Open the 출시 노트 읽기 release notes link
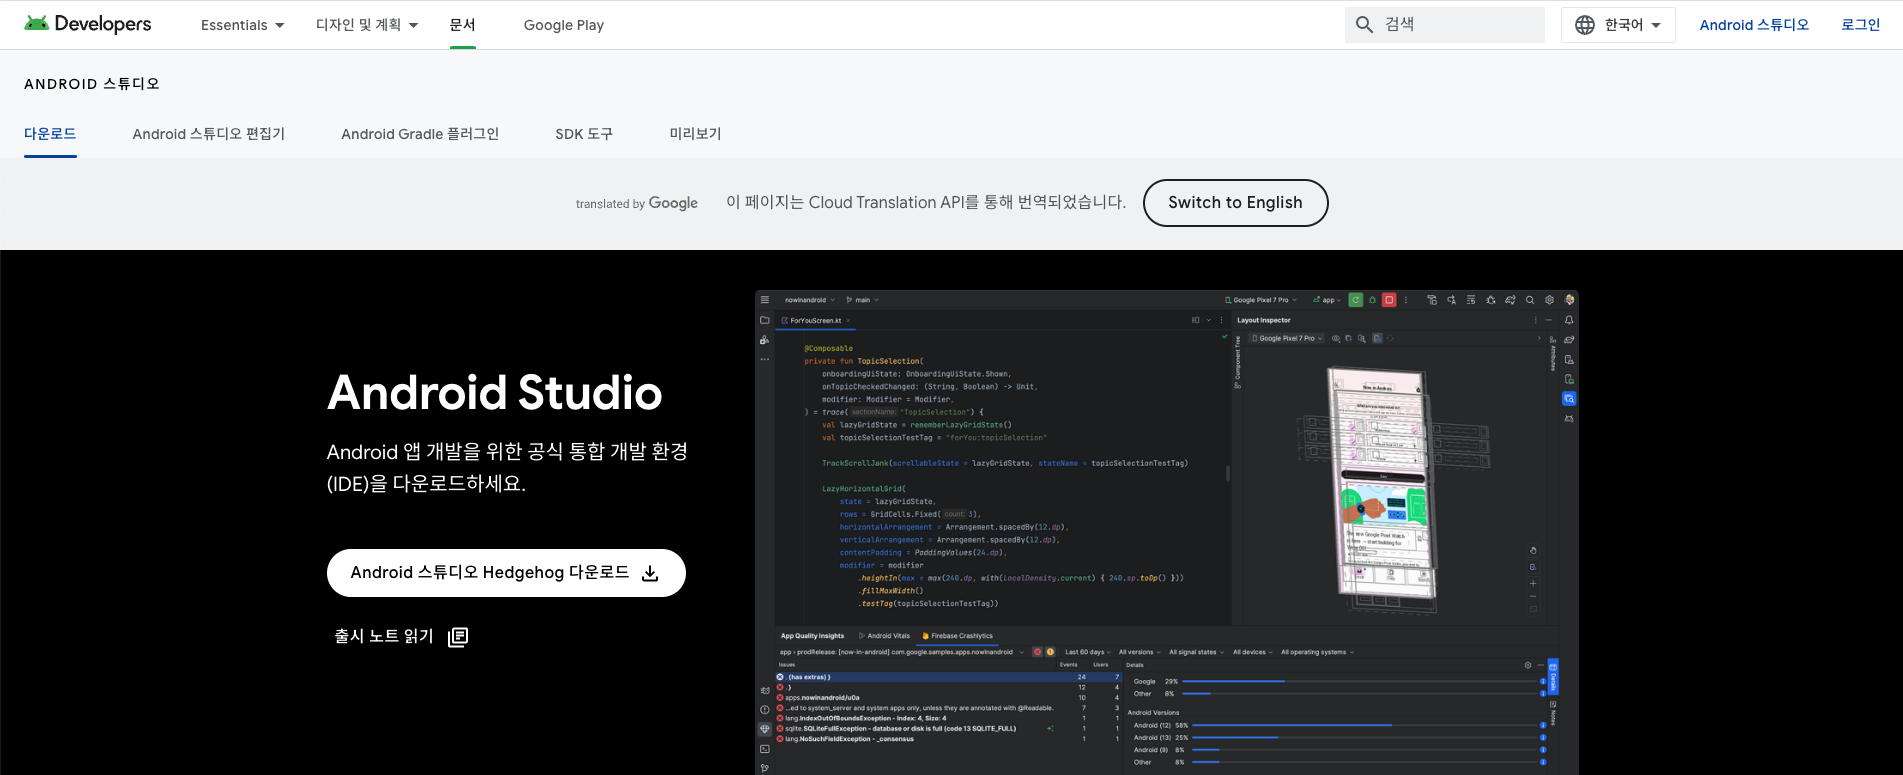This screenshot has width=1903, height=775. pos(401,636)
